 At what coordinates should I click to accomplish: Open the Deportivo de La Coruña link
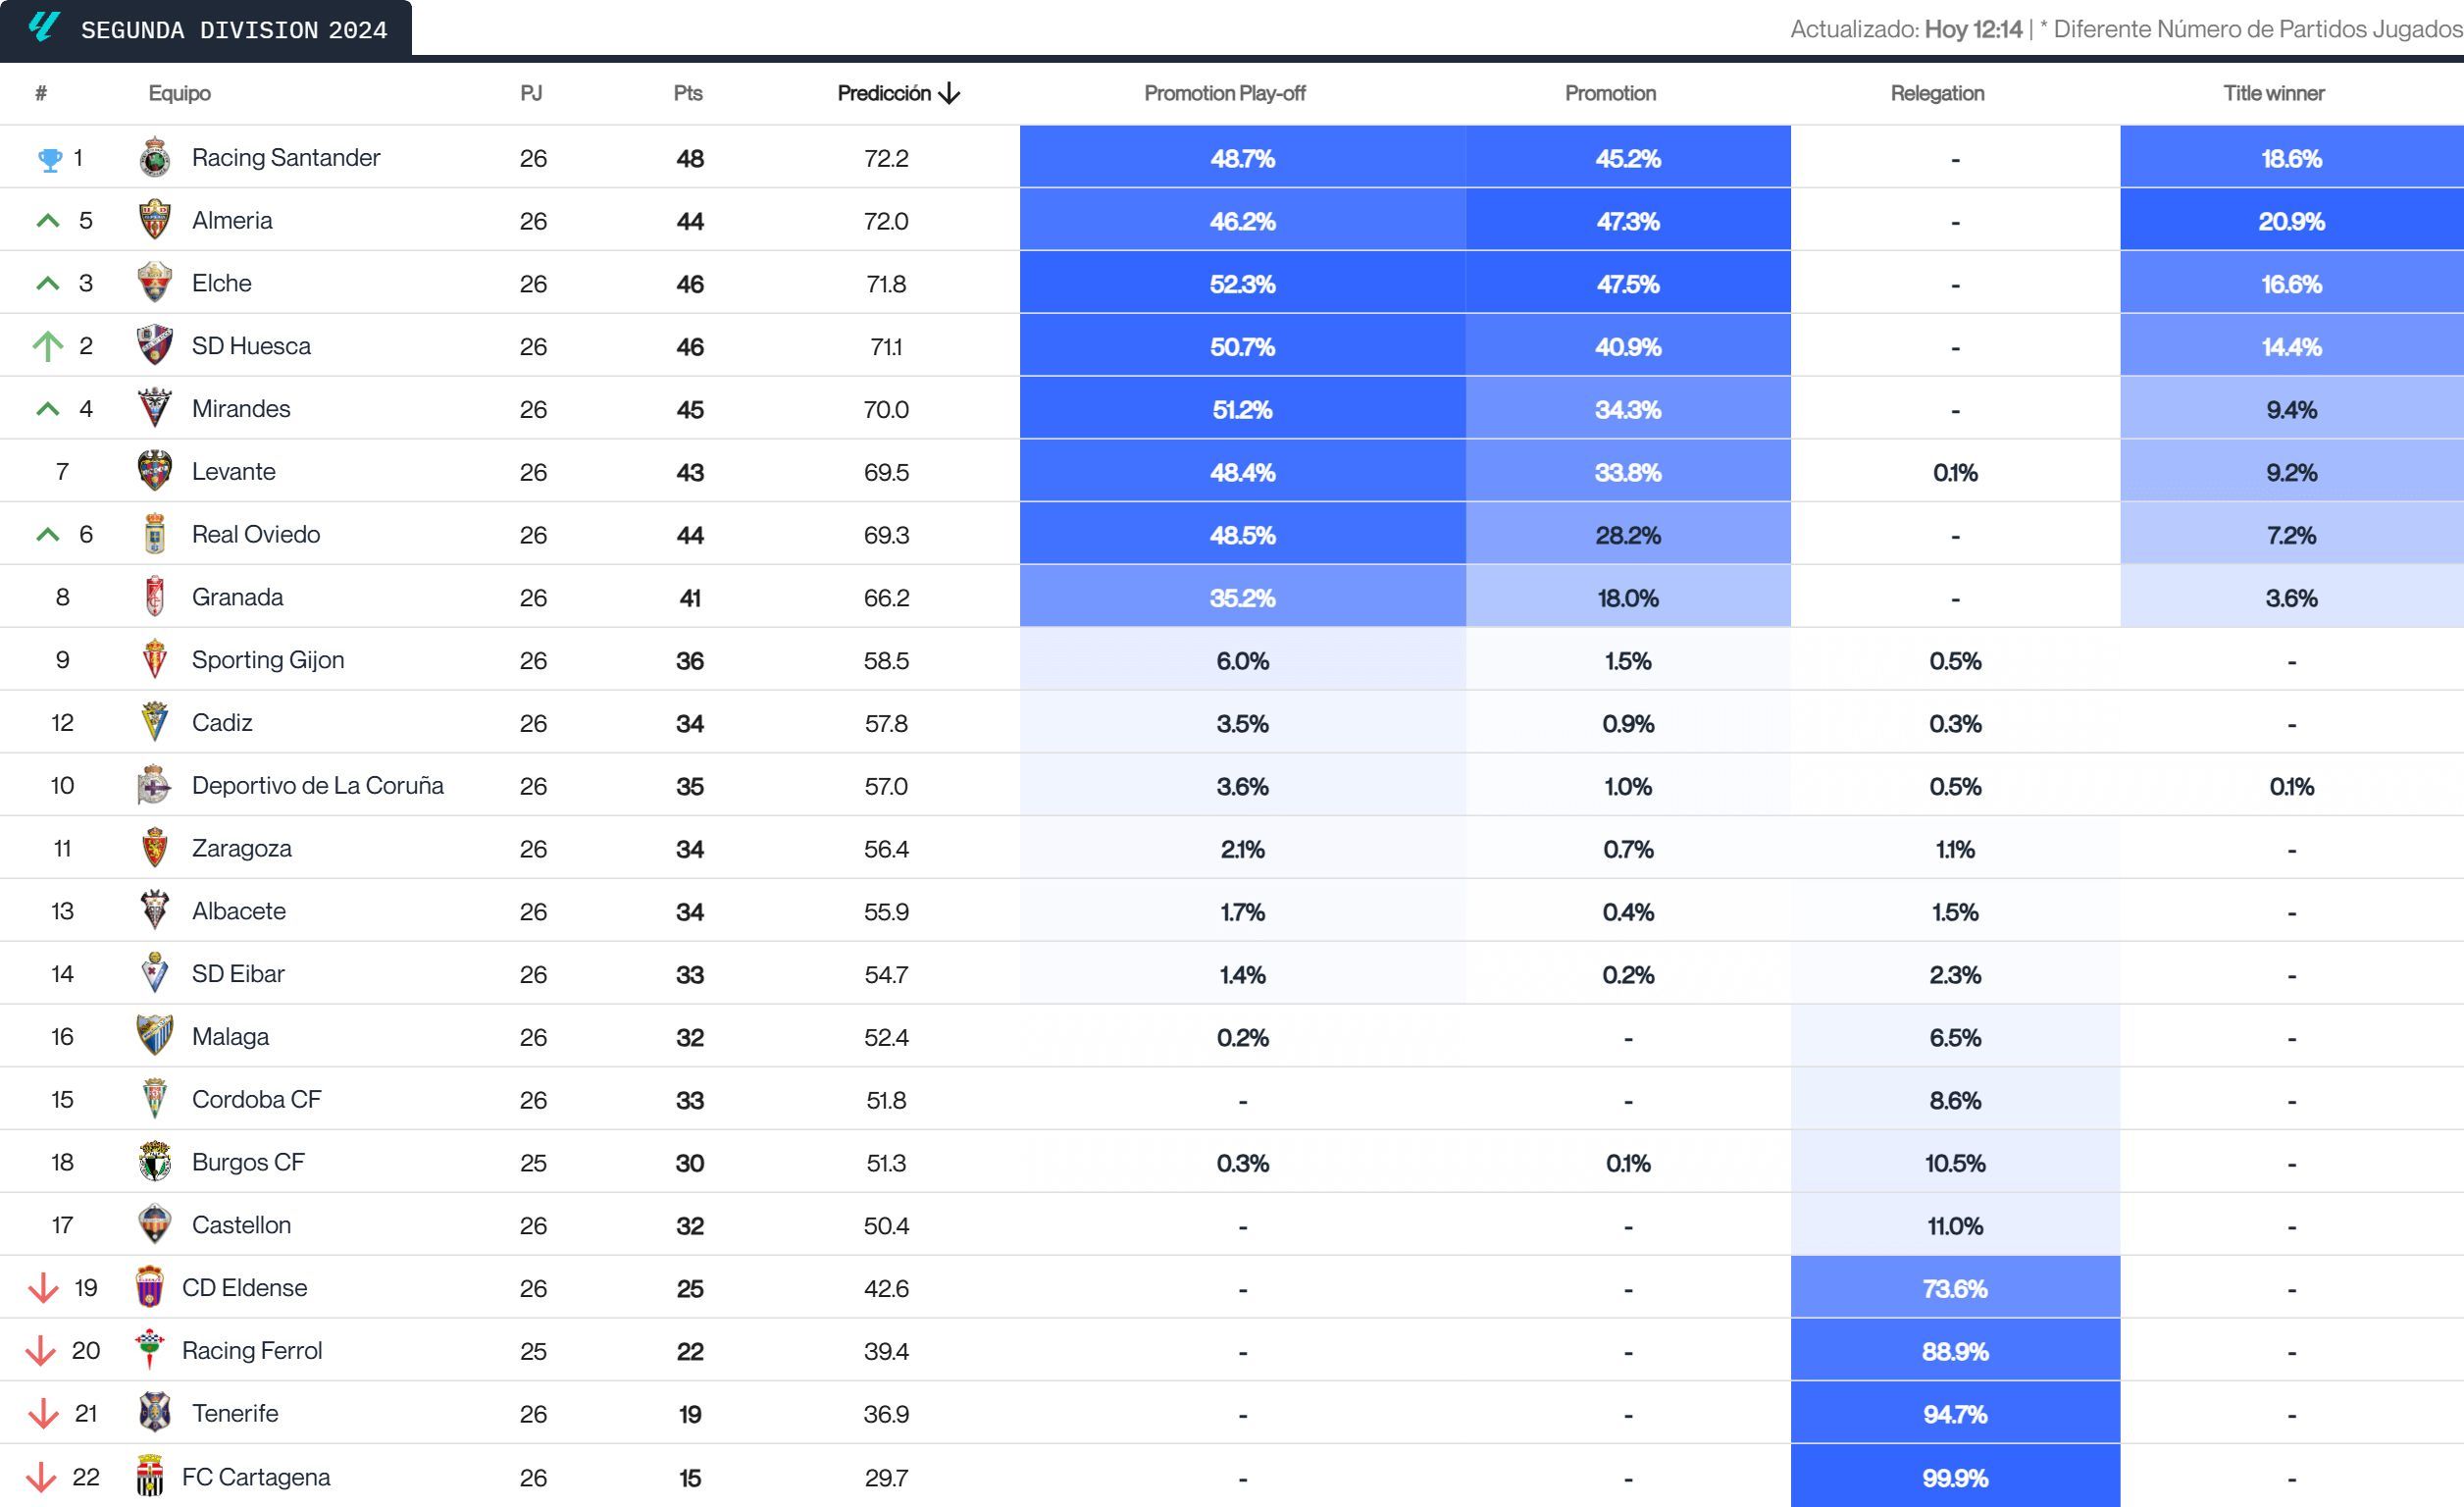point(317,786)
